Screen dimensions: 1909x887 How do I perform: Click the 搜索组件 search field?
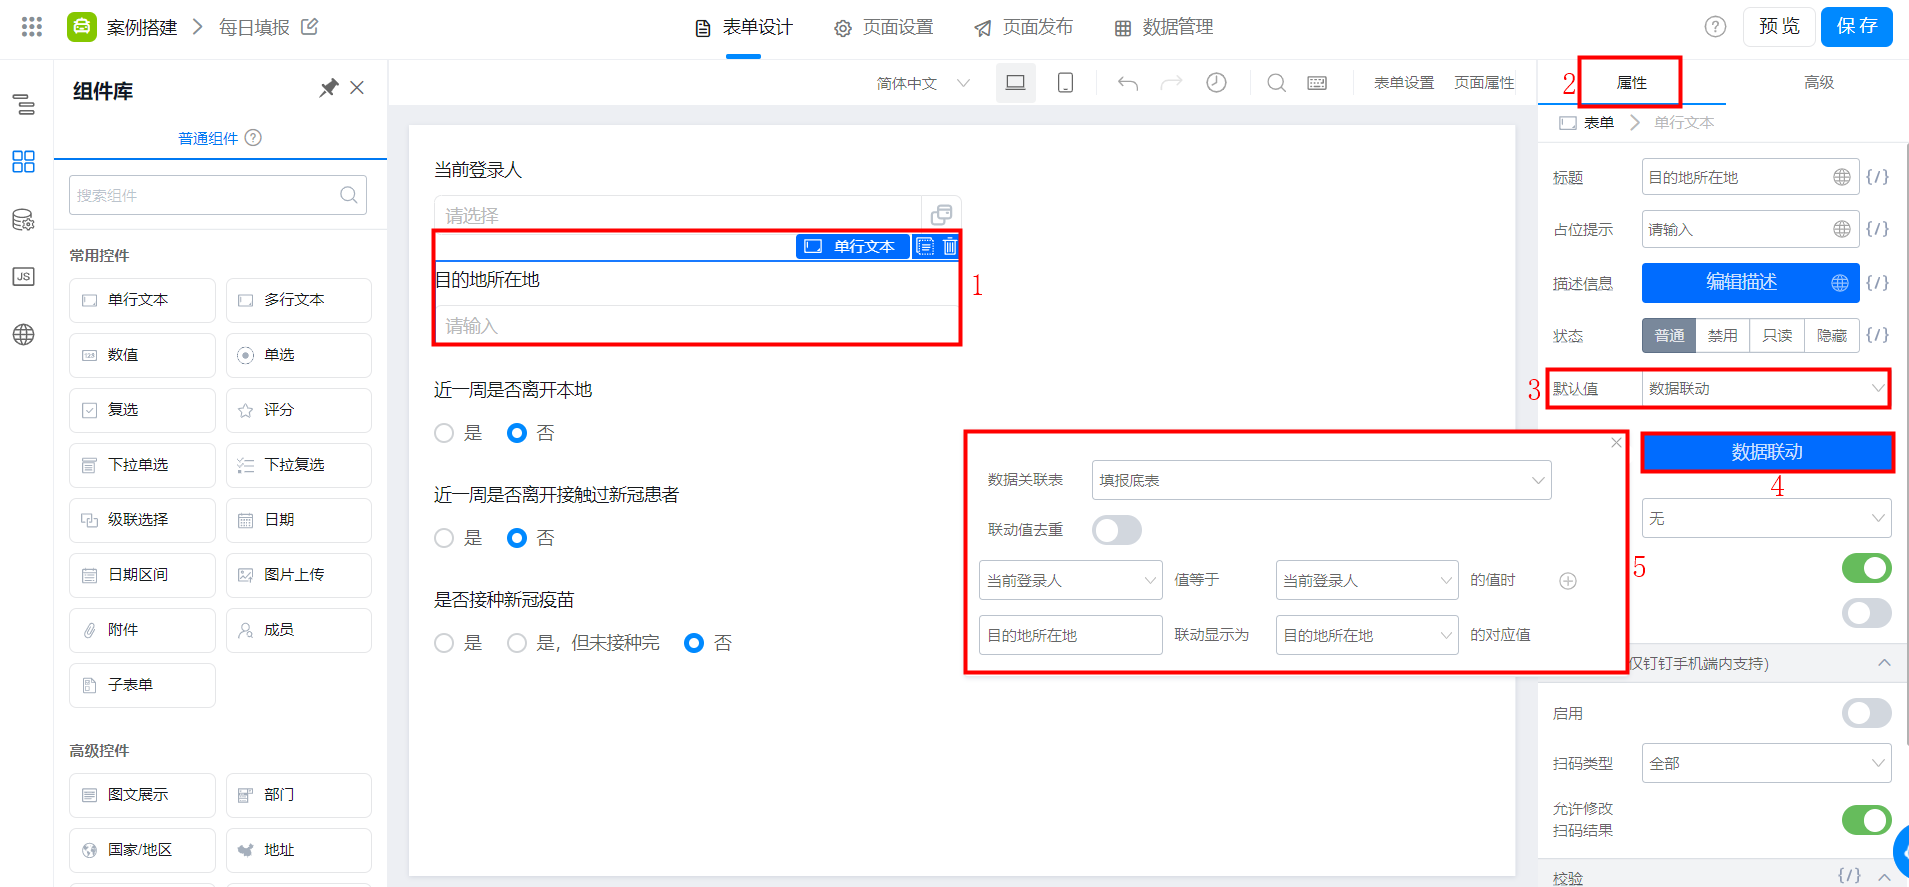pos(206,195)
